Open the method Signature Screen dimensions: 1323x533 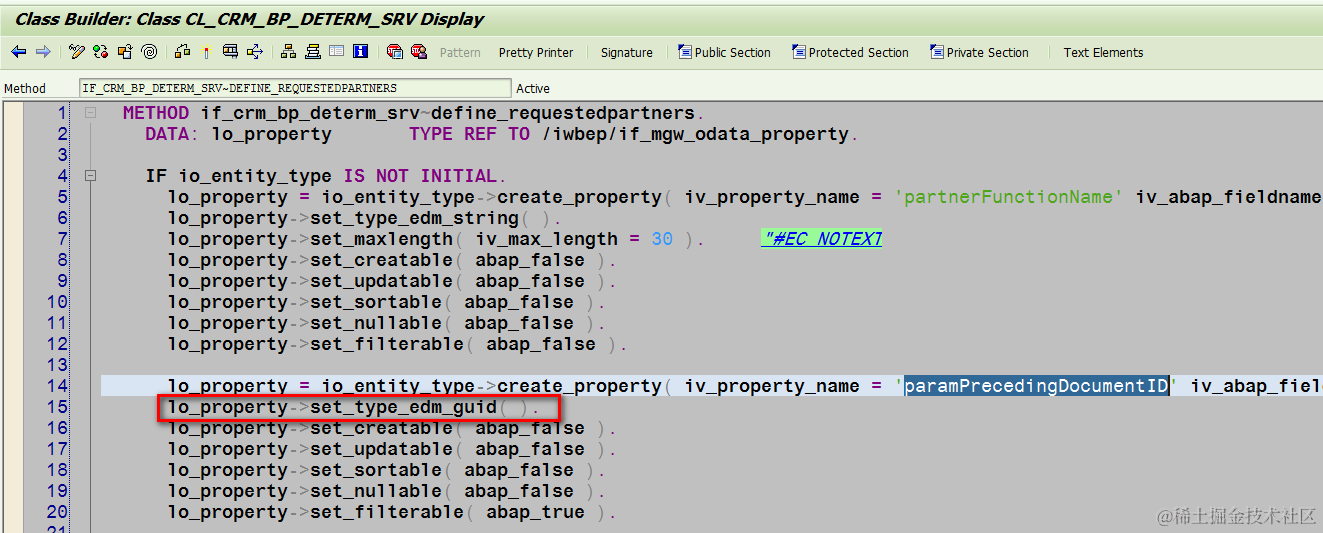click(x=627, y=53)
